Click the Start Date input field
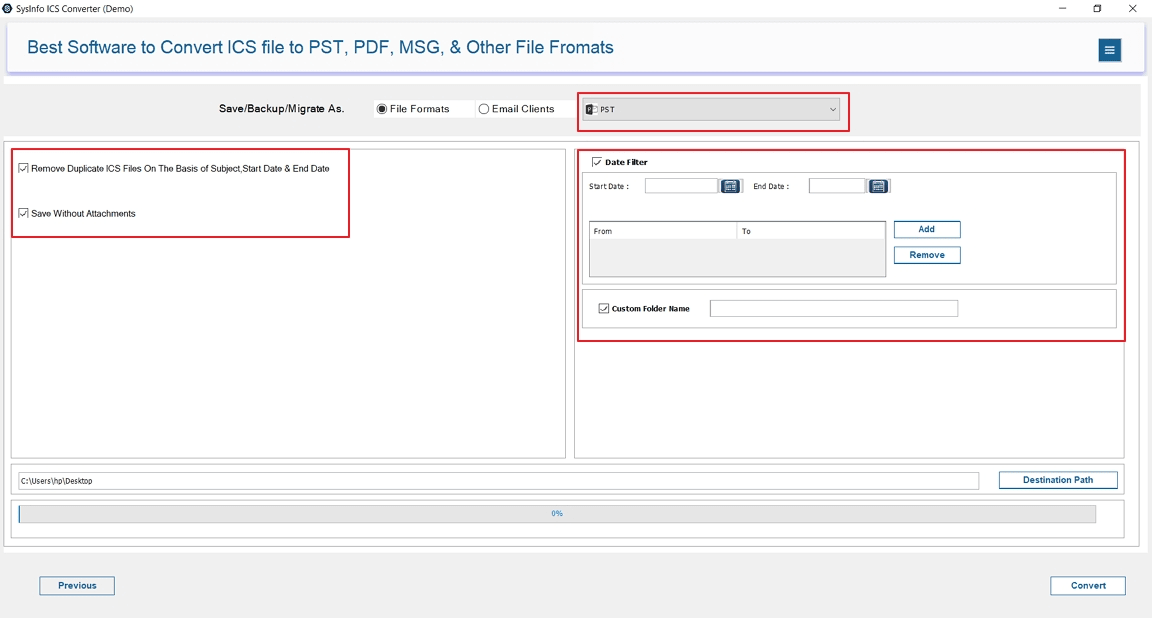The width and height of the screenshot is (1152, 618). tap(681, 186)
